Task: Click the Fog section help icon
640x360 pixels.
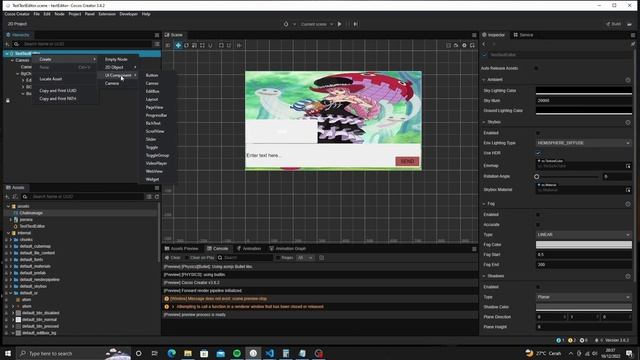Action: (x=628, y=204)
